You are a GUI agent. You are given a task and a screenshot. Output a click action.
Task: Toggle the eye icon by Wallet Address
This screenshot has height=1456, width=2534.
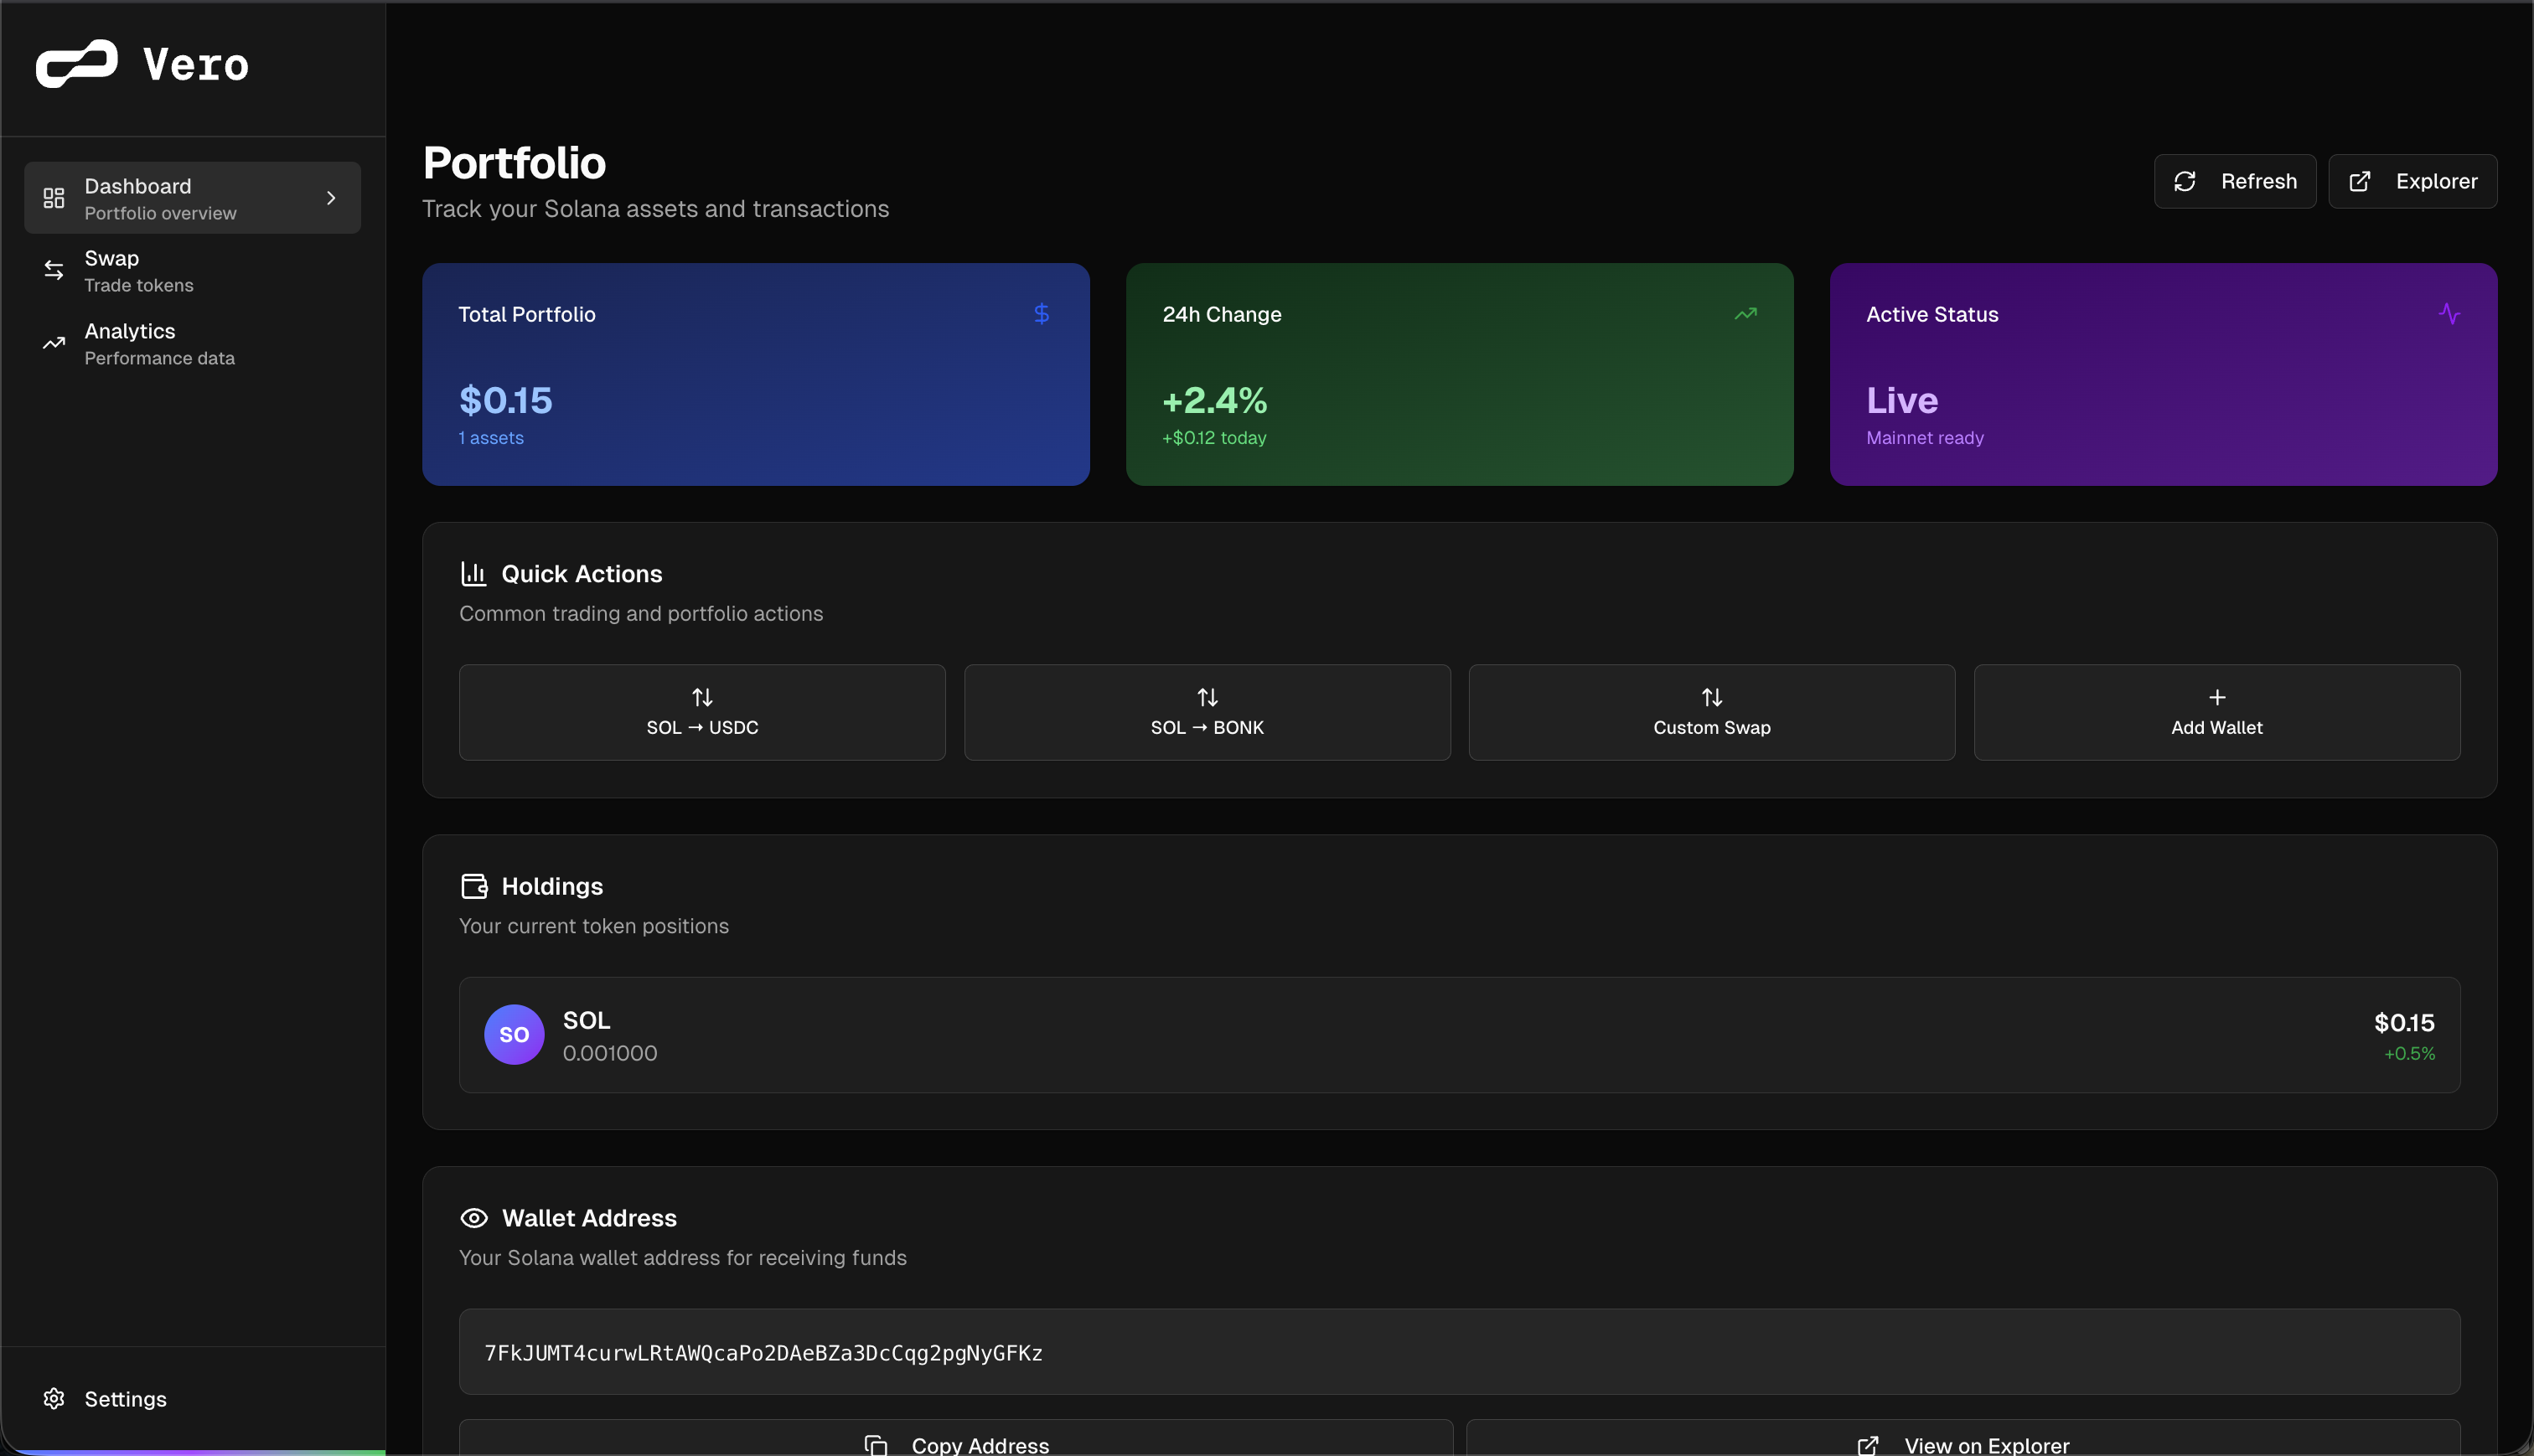[x=474, y=1218]
